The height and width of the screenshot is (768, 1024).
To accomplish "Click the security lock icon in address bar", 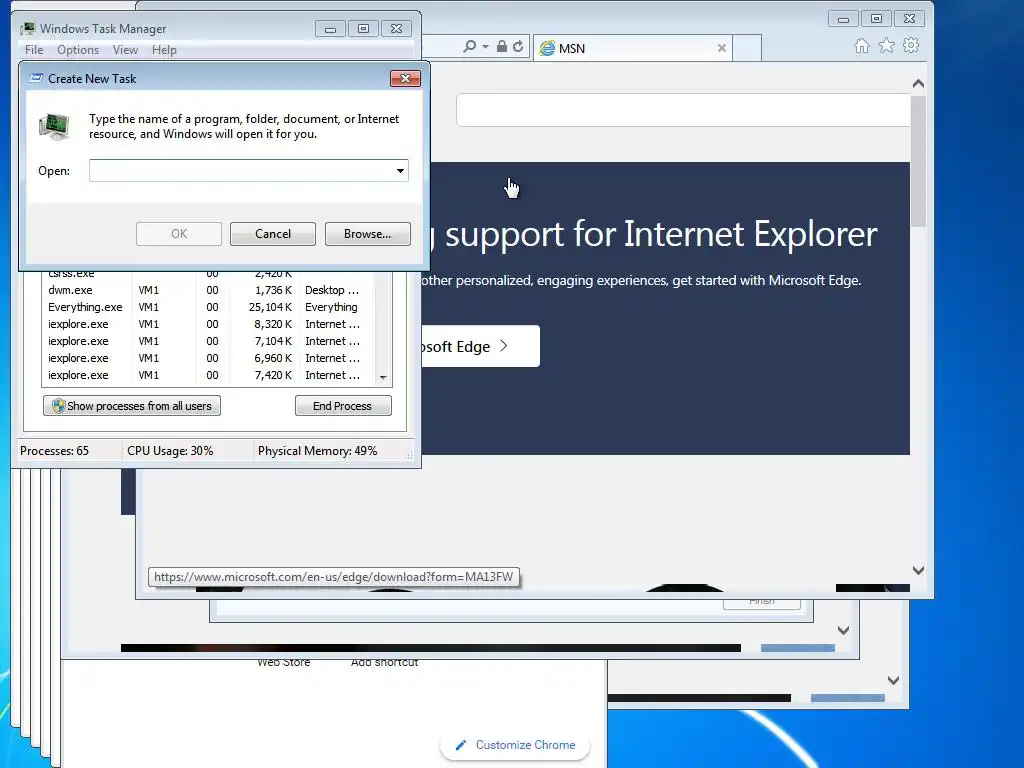I will coord(502,46).
